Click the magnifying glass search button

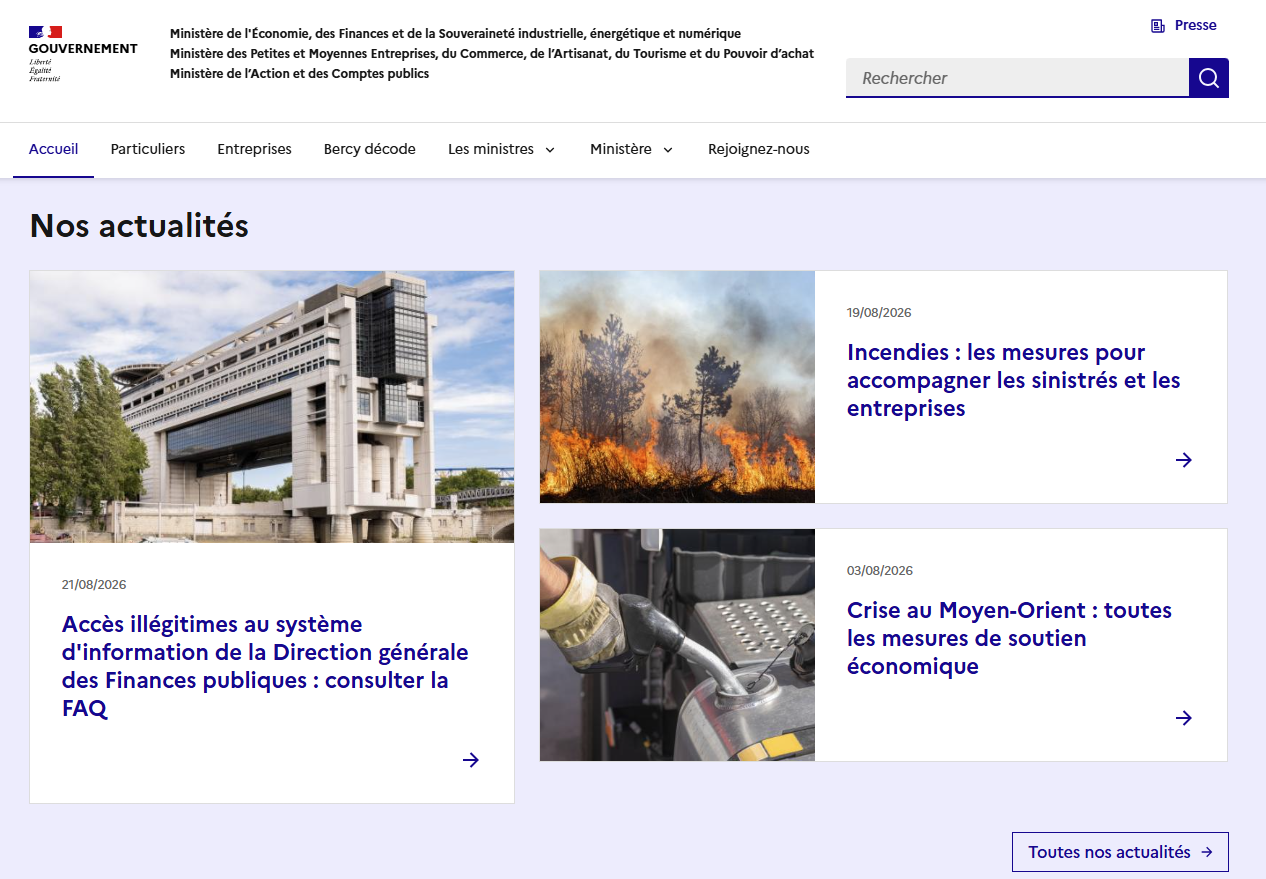tap(1208, 78)
